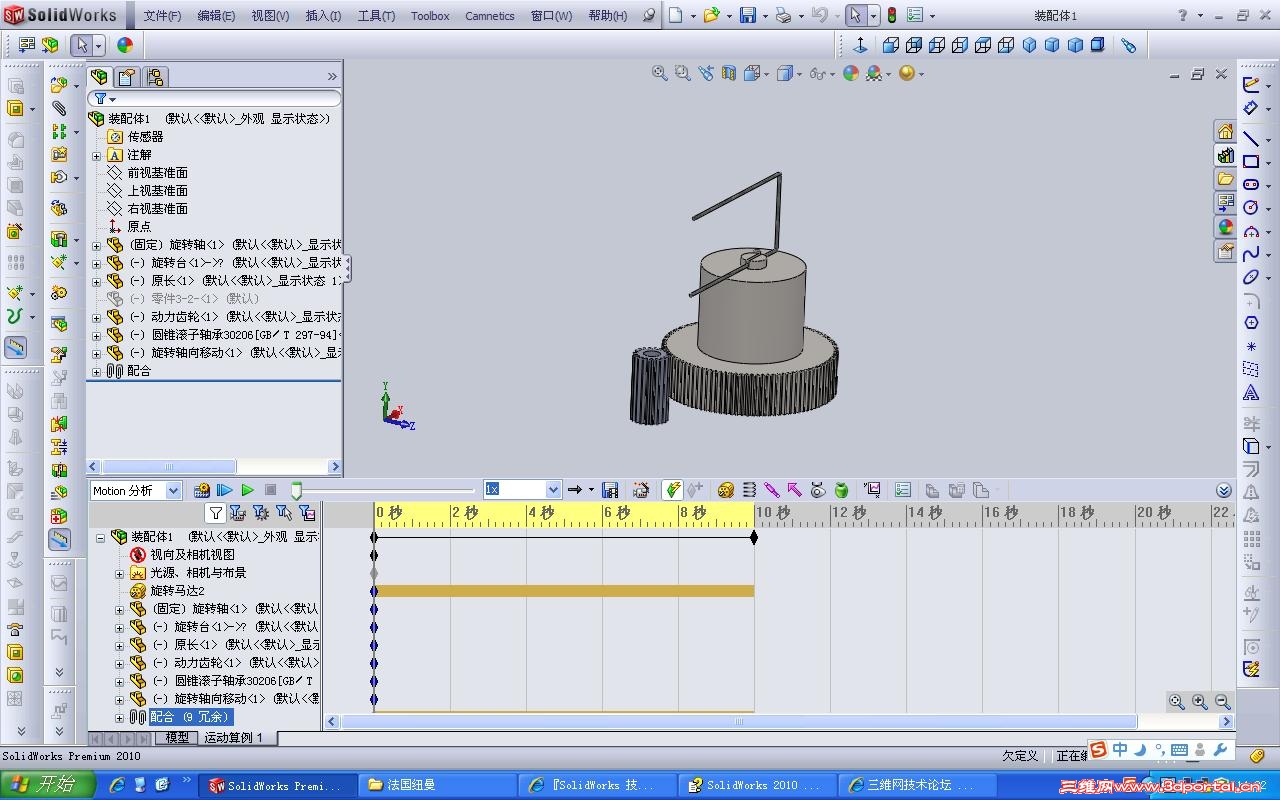Select 旋转马达2 in the motion tree
1280x800 pixels.
tap(177, 591)
